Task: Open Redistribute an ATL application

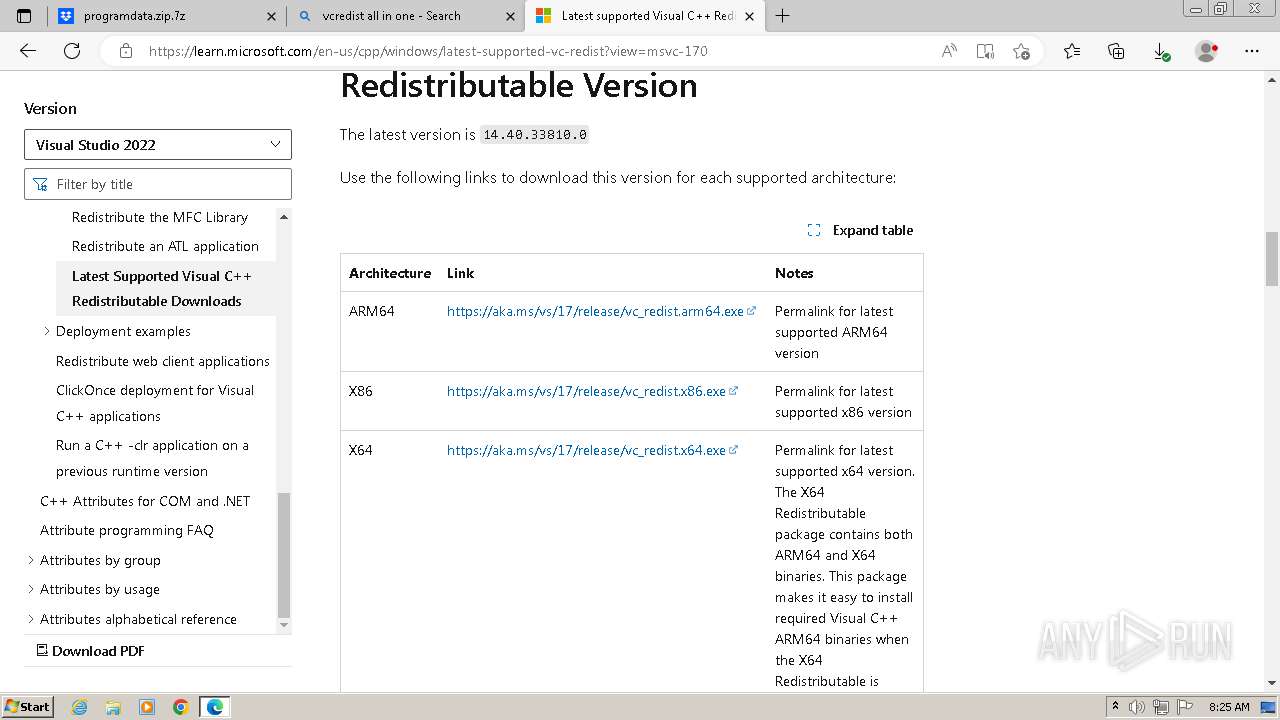Action: 165,246
